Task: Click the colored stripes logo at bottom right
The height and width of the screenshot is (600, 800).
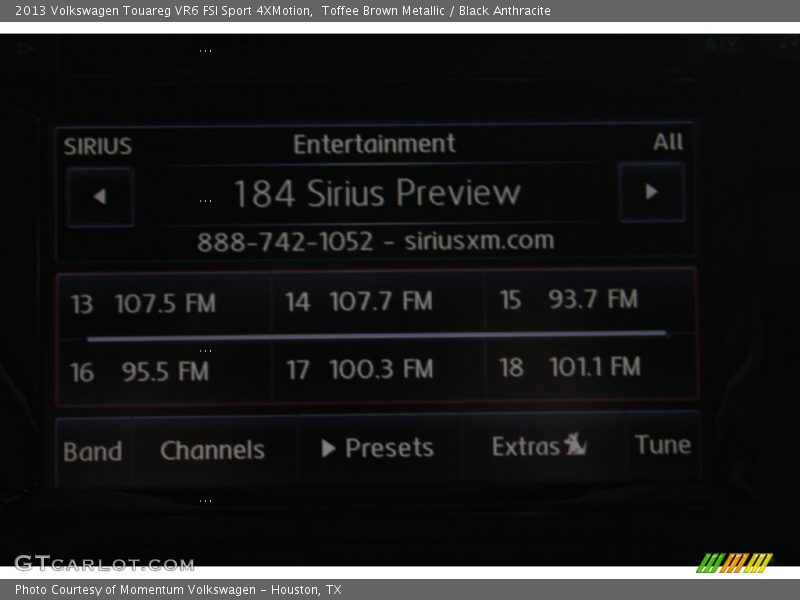Action: [734, 563]
